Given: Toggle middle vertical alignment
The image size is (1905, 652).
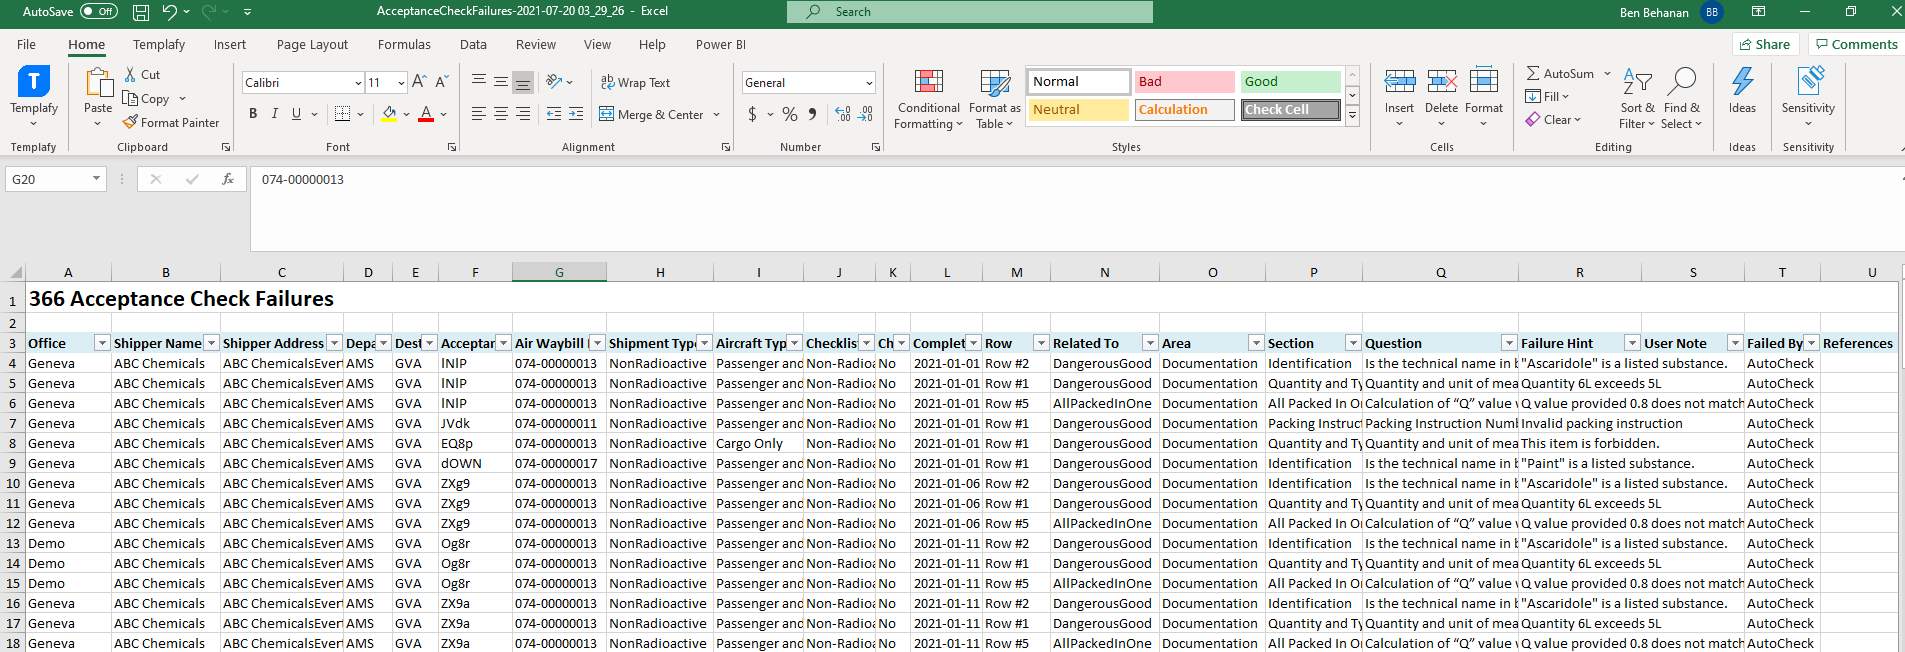Looking at the screenshot, I should click(501, 82).
